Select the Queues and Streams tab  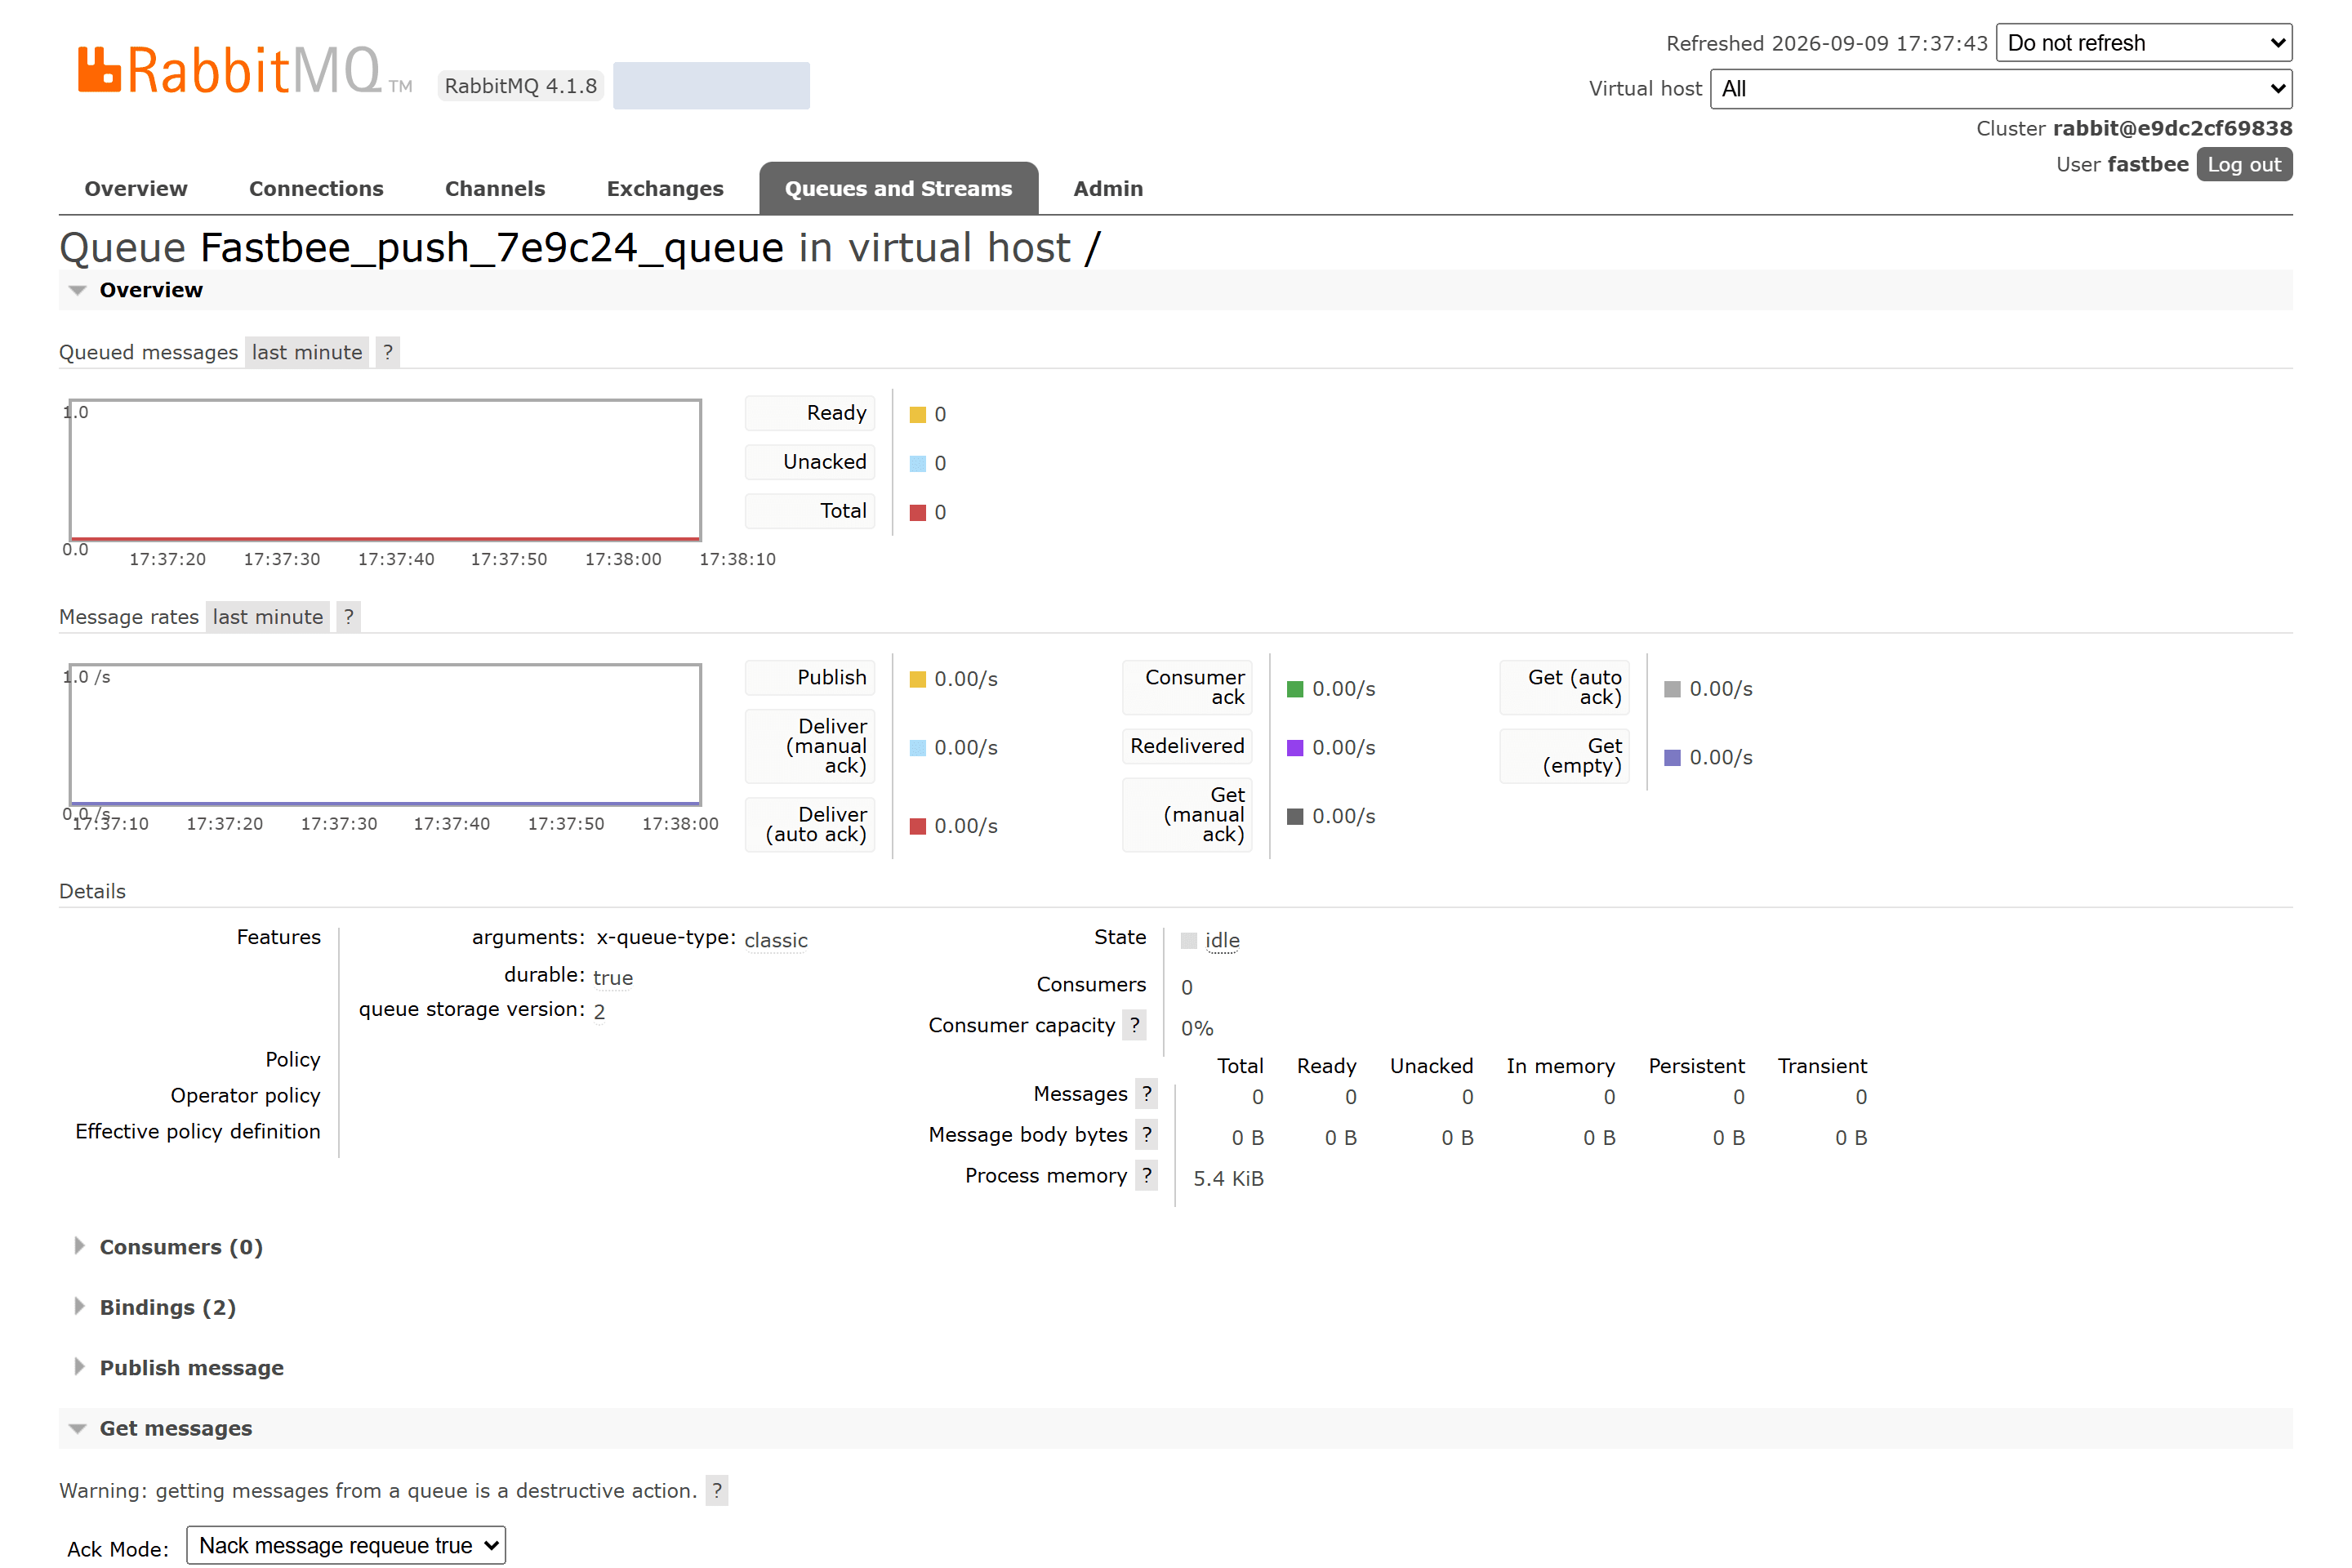pyautogui.click(x=898, y=189)
